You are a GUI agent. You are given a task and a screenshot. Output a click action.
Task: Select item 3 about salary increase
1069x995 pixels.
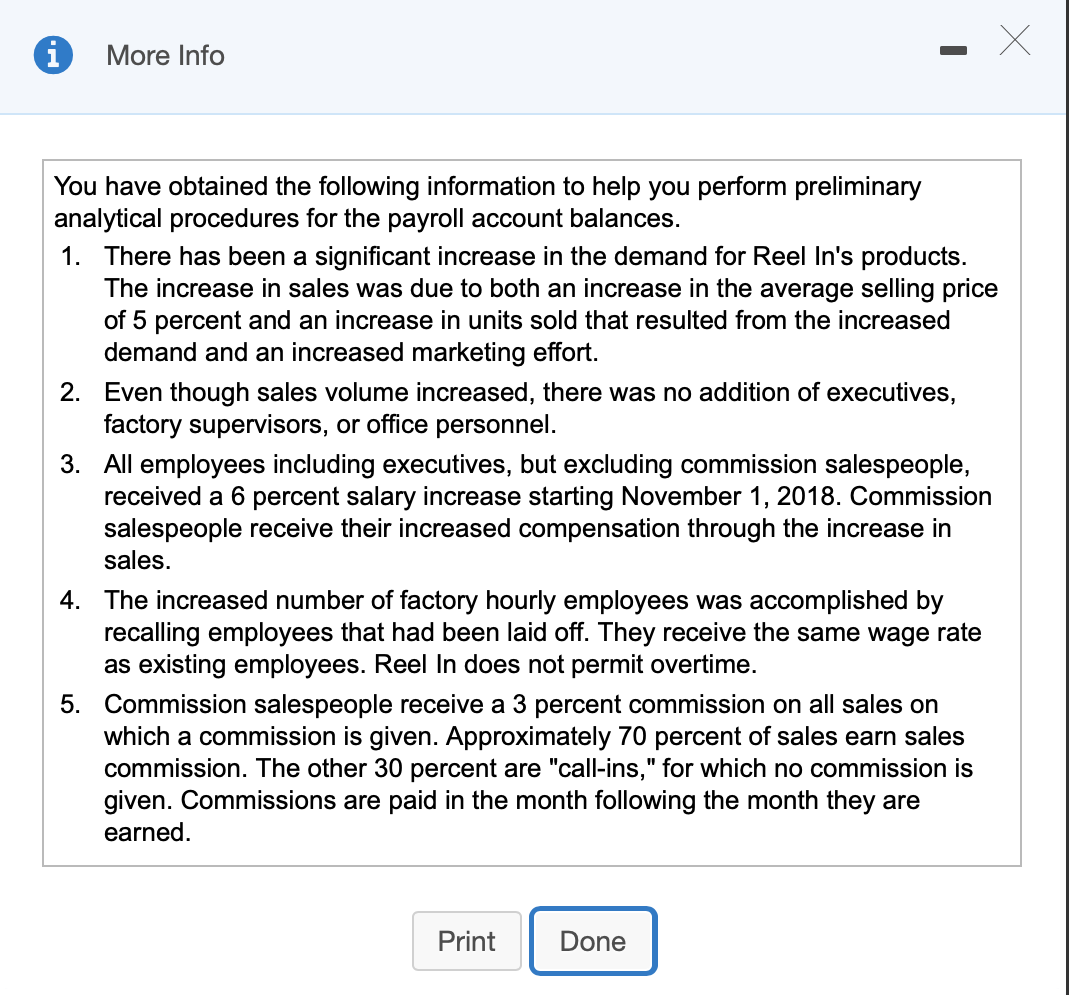530,512
